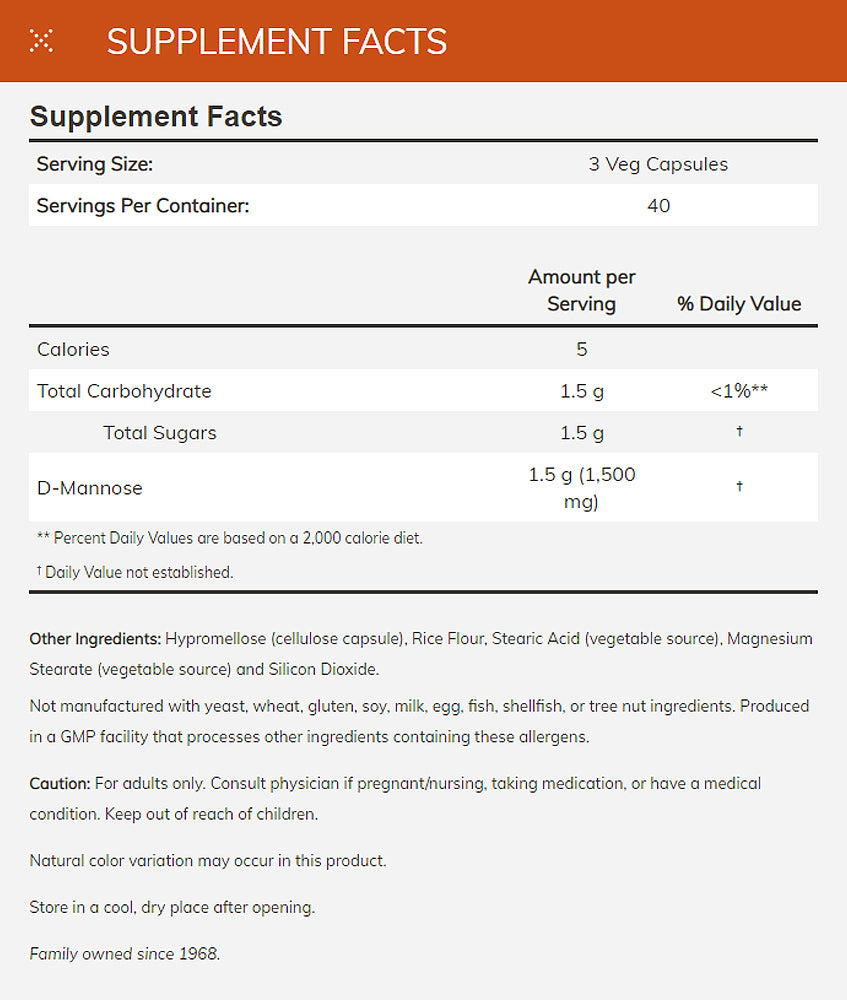Click the servings count of 40
Screen dimensions: 847x1000
658,206
